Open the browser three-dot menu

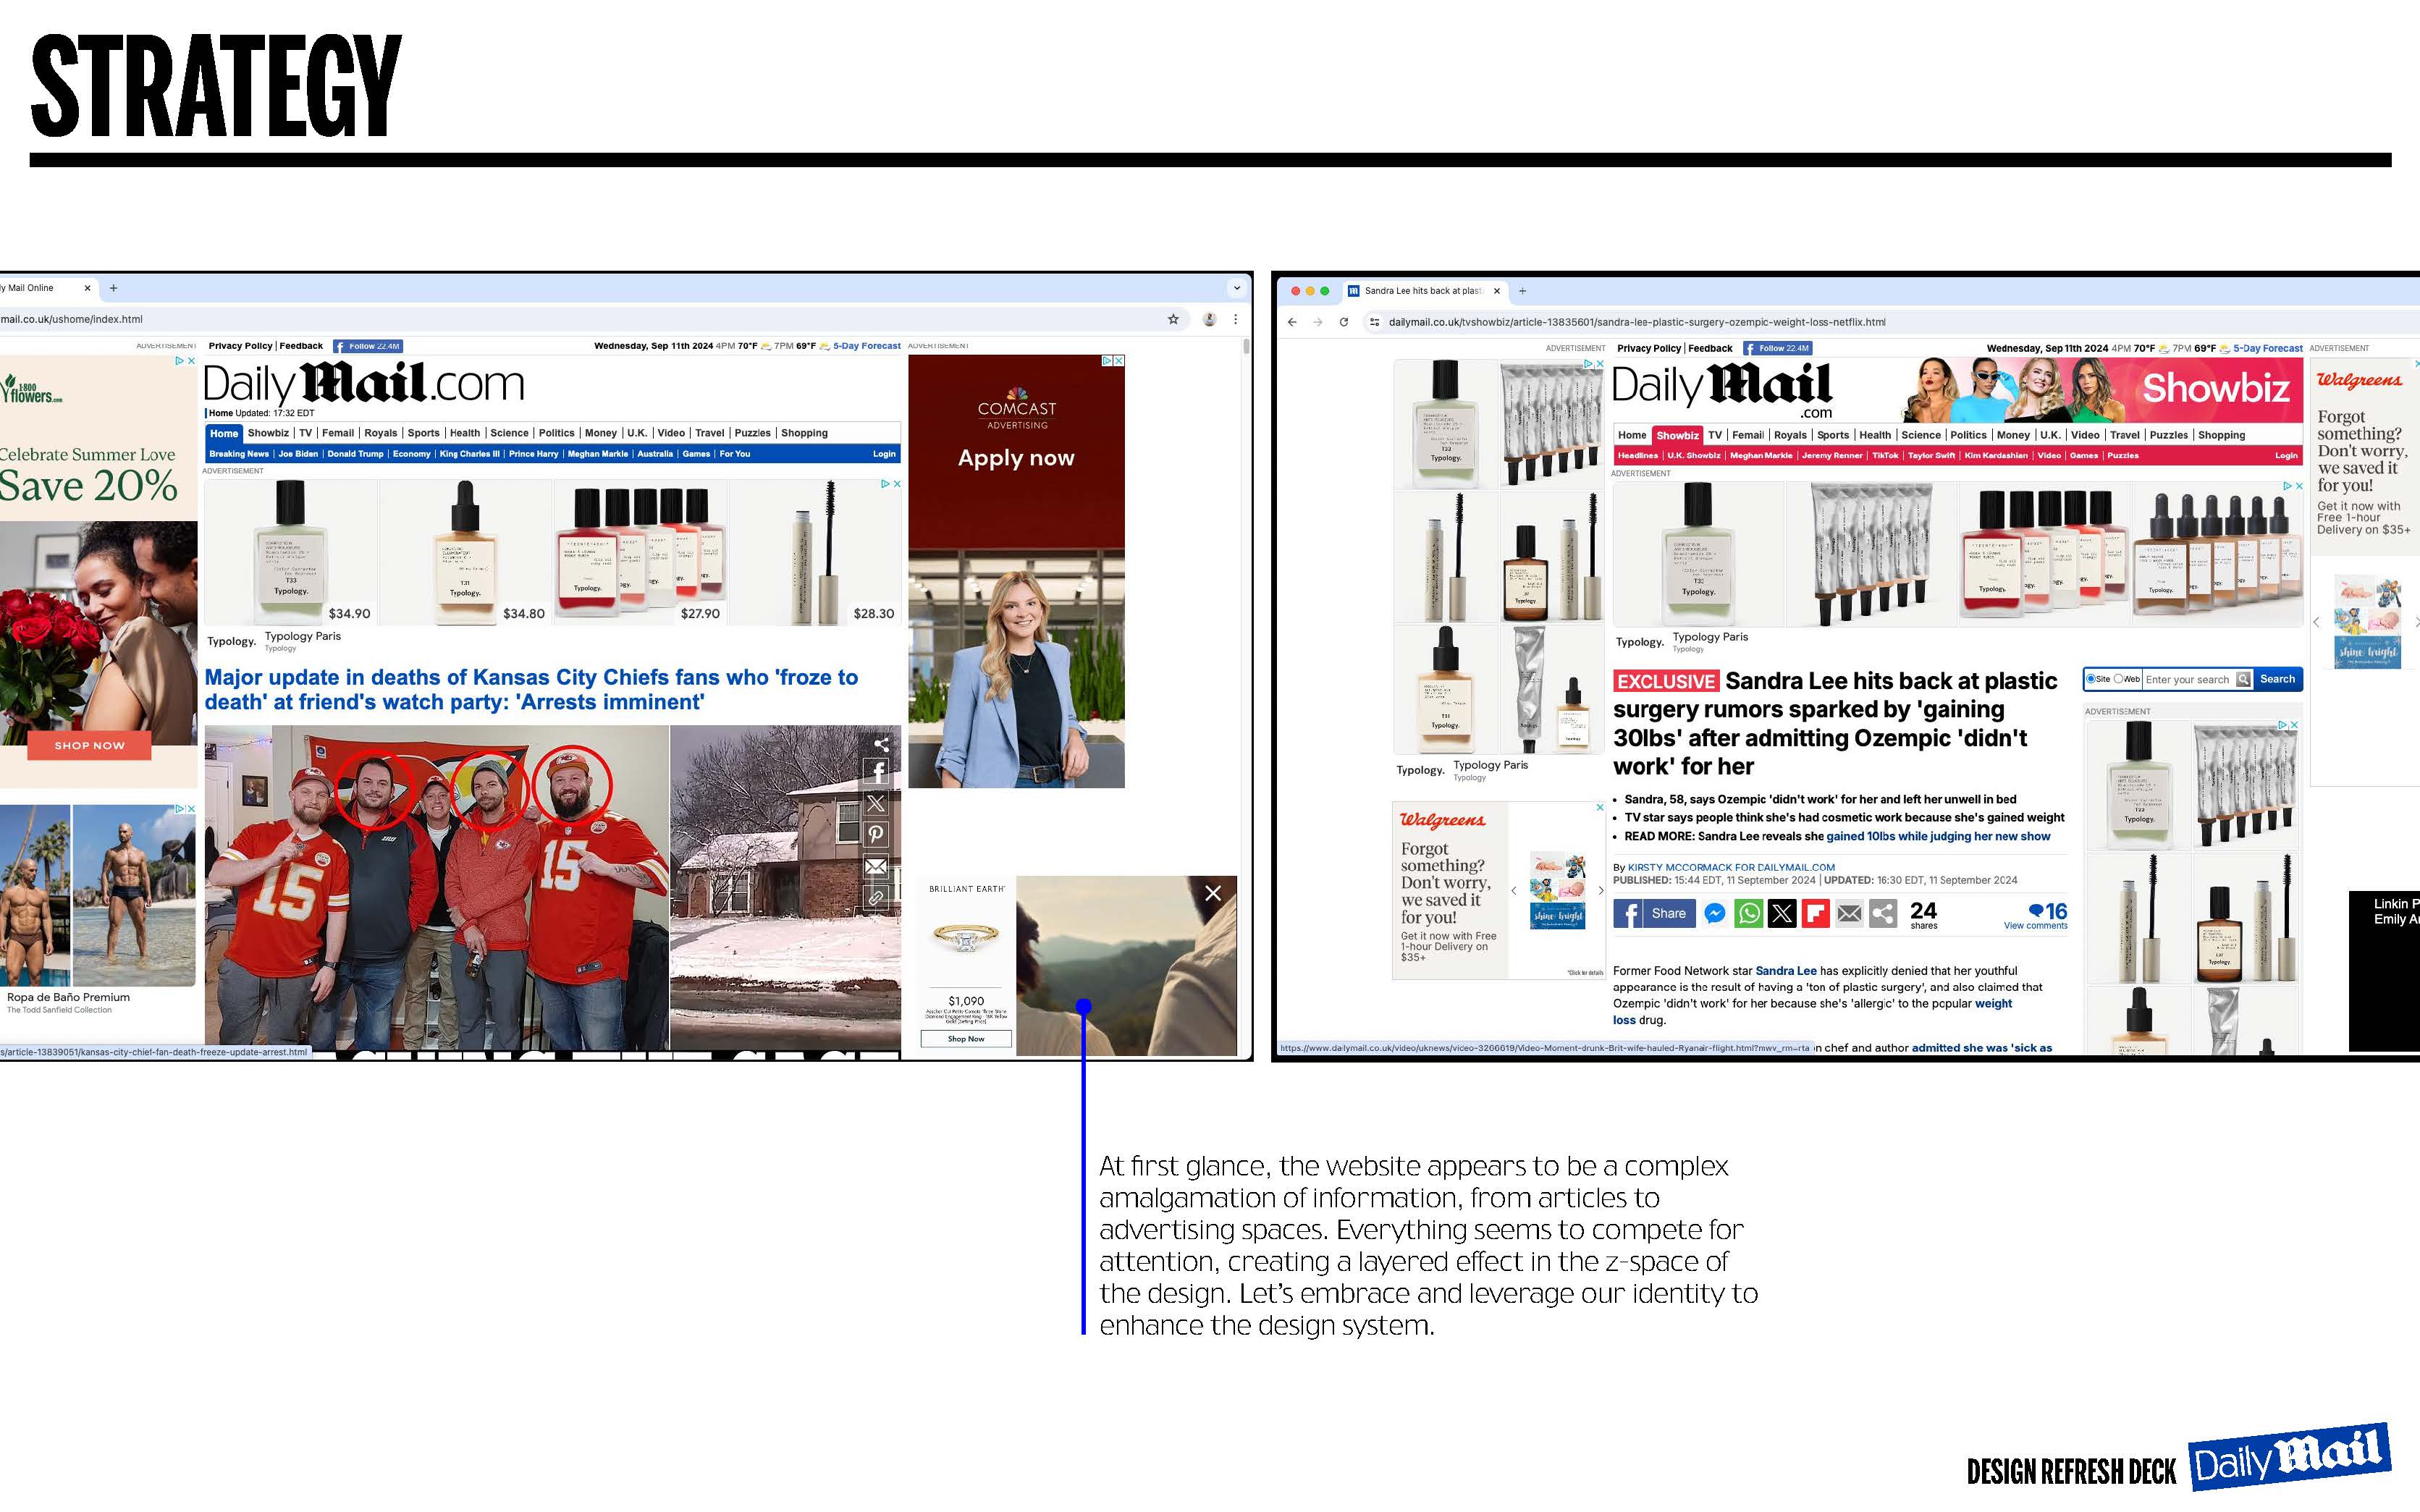pyautogui.click(x=1236, y=319)
